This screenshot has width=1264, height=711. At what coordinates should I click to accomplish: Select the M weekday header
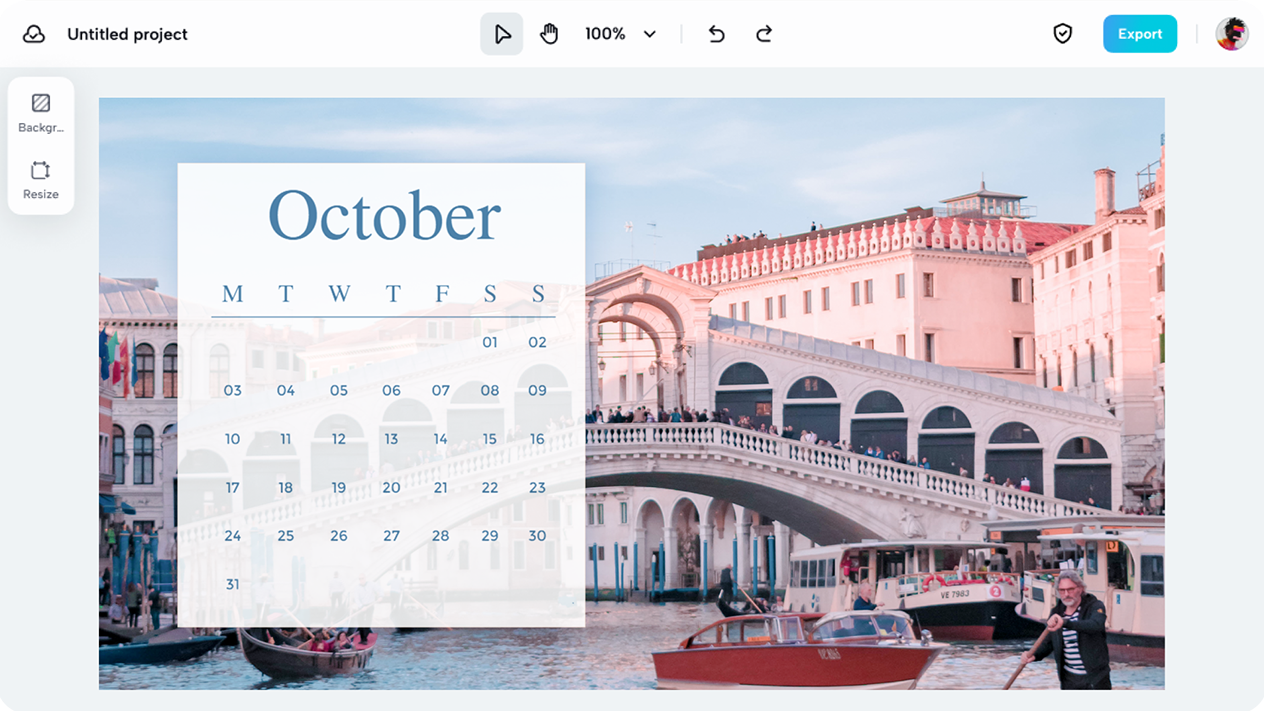coord(233,294)
